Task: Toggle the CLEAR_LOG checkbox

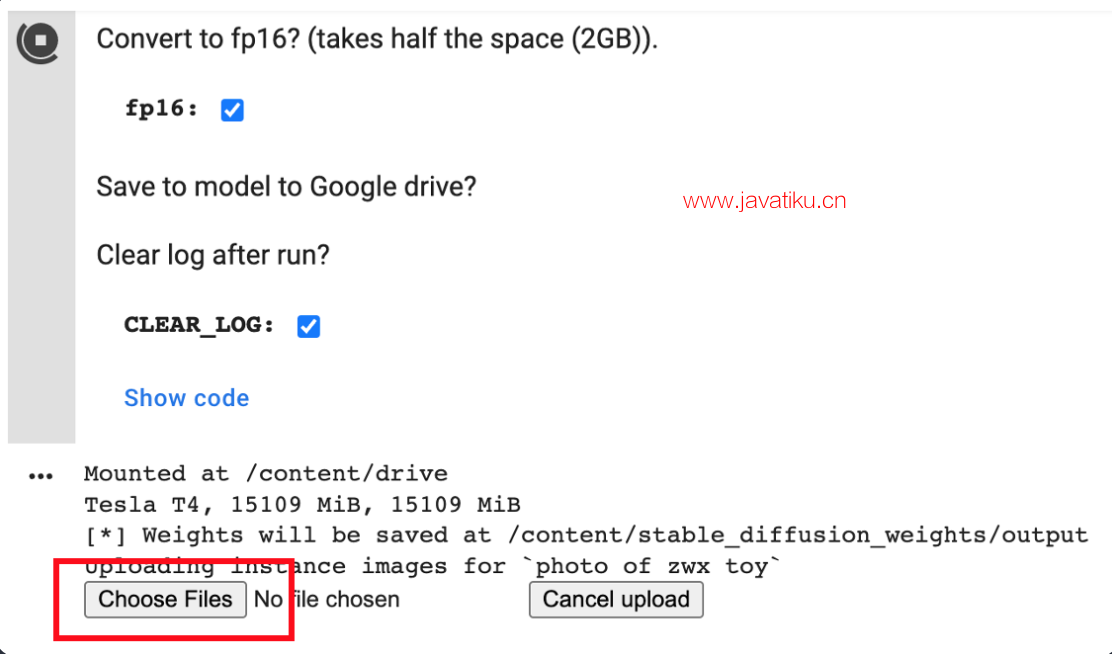Action: coord(308,326)
